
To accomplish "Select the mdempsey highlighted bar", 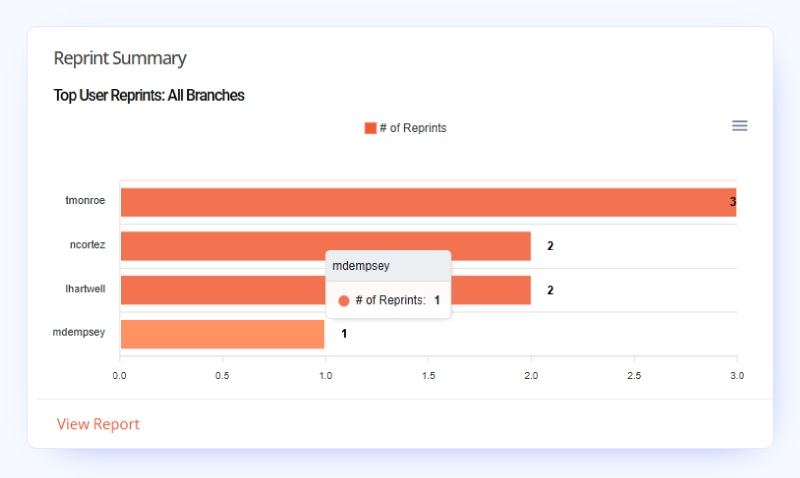I will (222, 334).
